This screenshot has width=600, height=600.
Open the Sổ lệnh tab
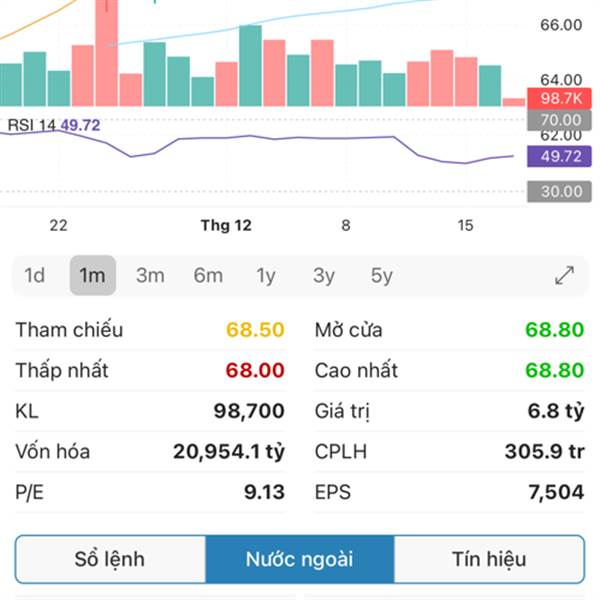110,559
